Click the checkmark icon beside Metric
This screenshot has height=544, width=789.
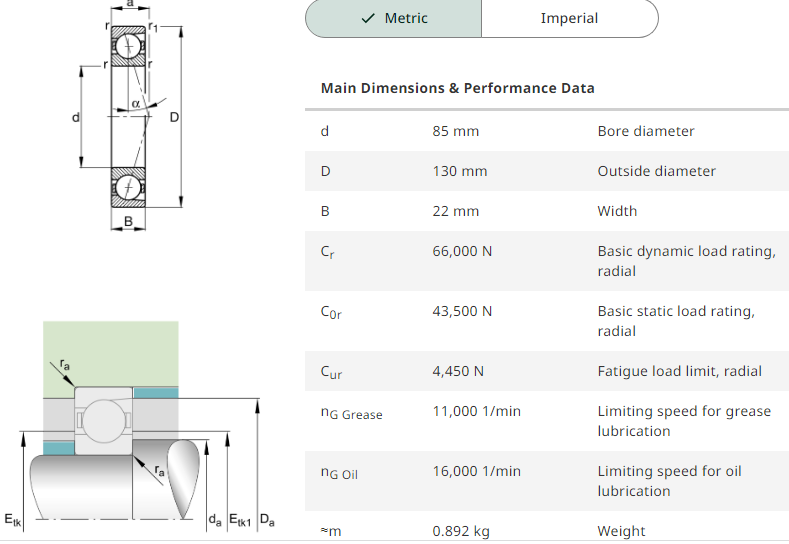(368, 19)
